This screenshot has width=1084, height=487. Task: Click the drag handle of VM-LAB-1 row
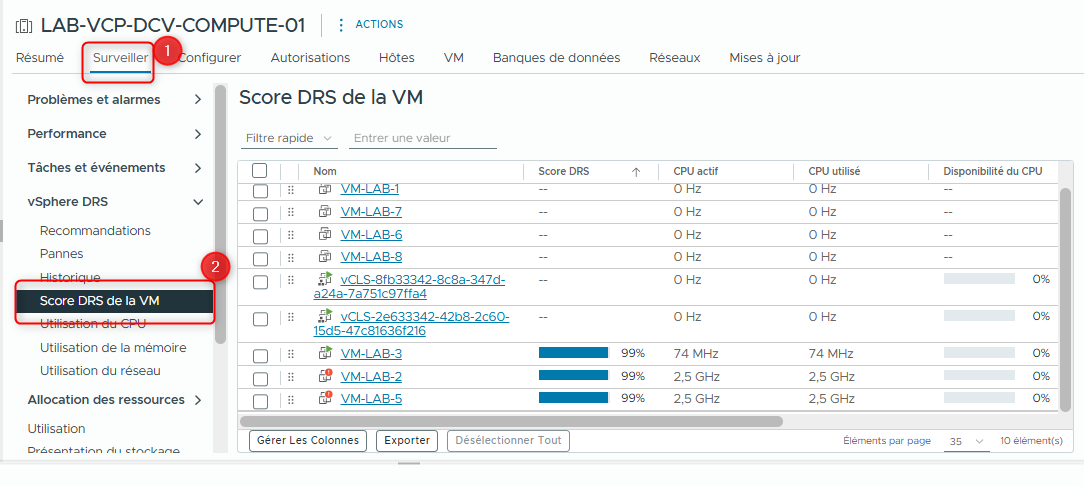290,190
